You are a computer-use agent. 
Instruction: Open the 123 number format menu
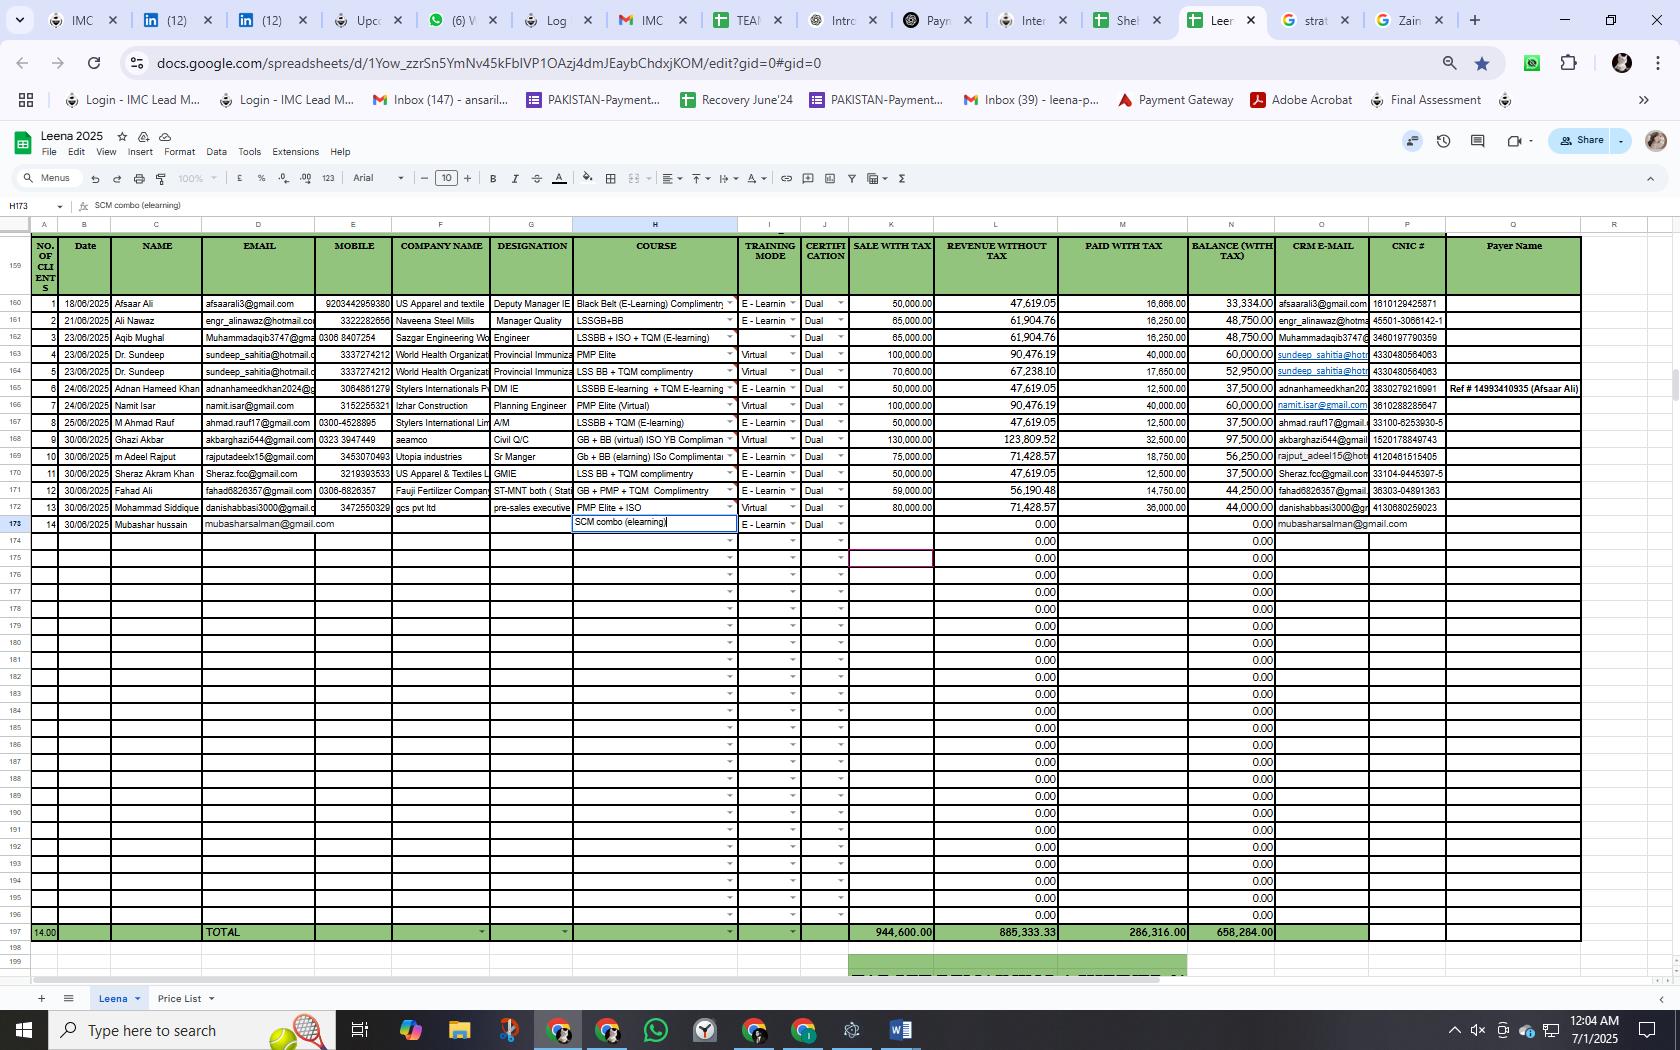click(330, 178)
